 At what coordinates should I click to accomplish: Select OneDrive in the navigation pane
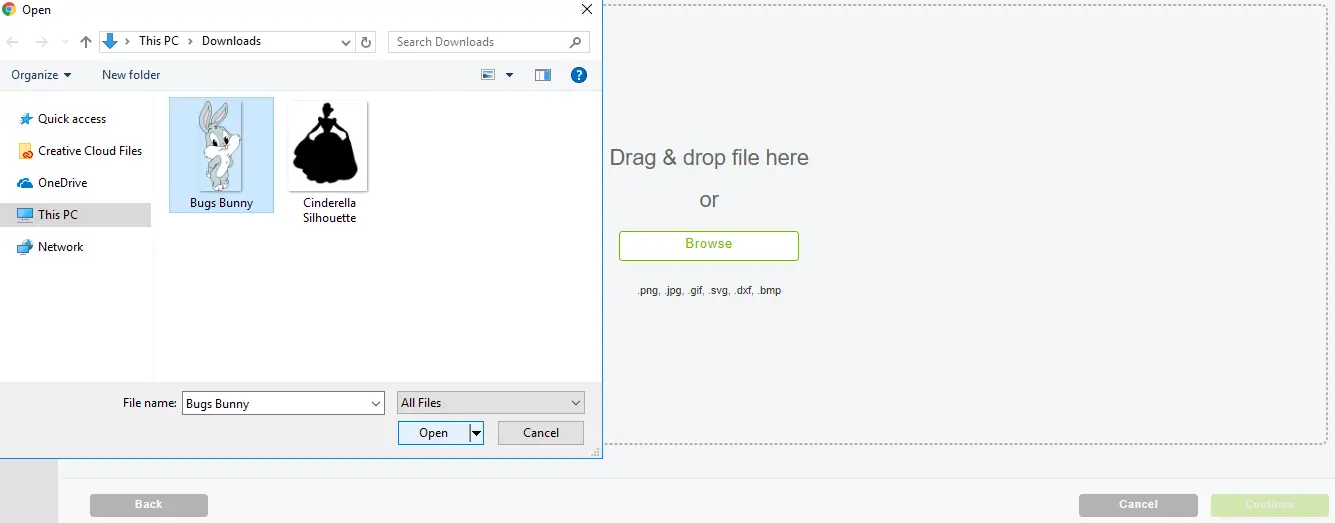(63, 183)
